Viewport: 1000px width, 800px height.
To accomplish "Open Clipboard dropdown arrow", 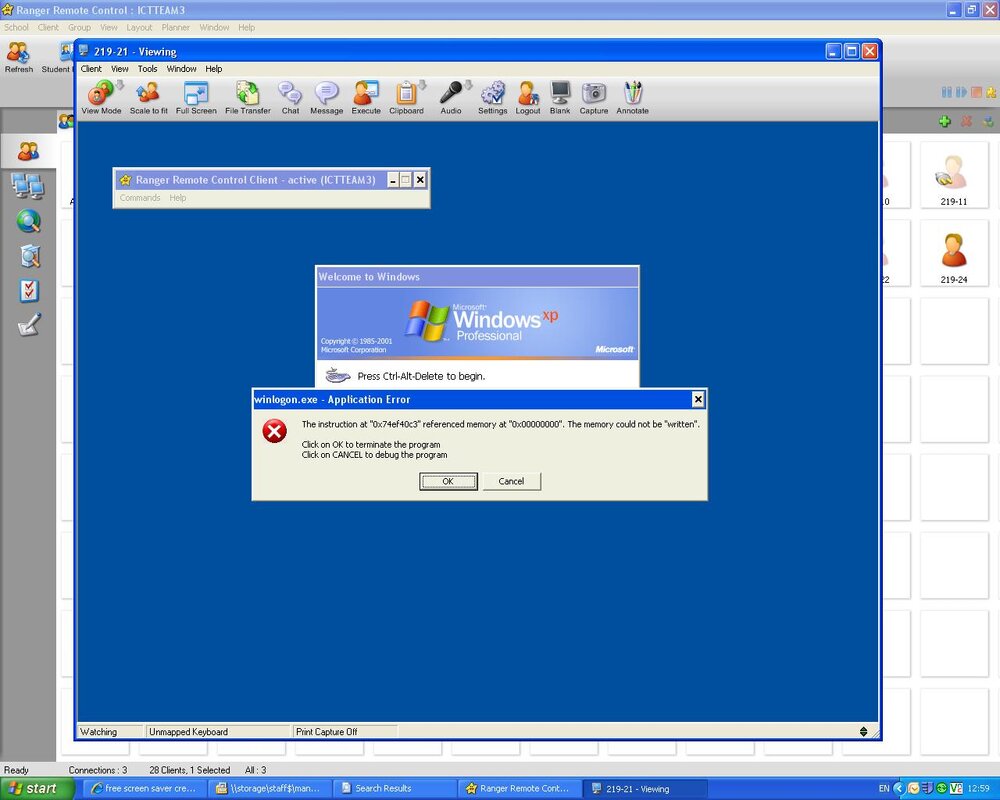I will 422,85.
